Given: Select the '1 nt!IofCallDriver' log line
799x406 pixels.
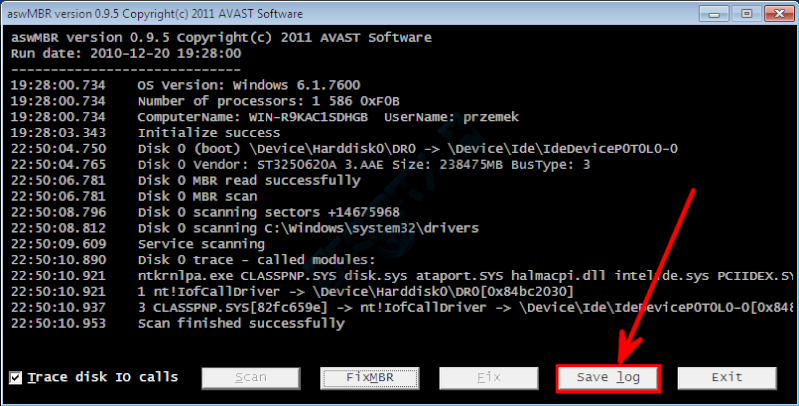Looking at the screenshot, I should [x=292, y=291].
